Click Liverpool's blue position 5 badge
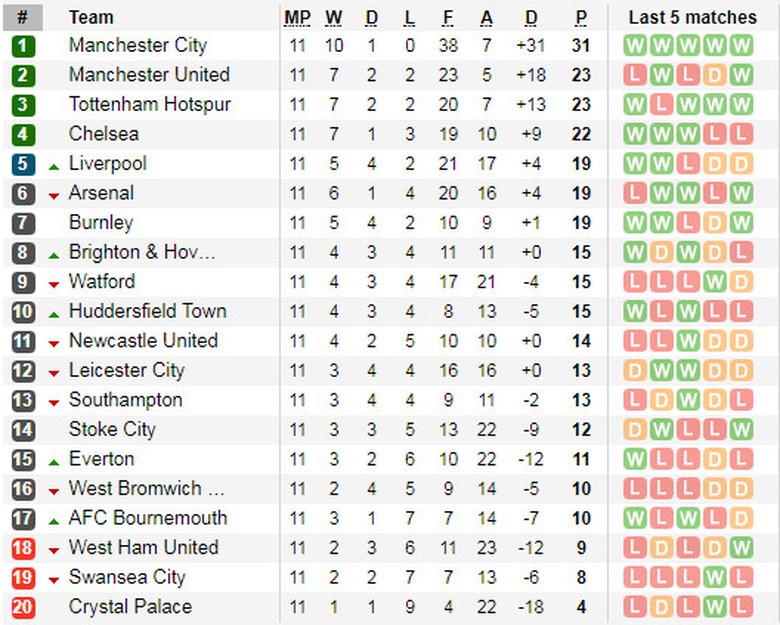This screenshot has height=625, width=780. click(x=23, y=164)
